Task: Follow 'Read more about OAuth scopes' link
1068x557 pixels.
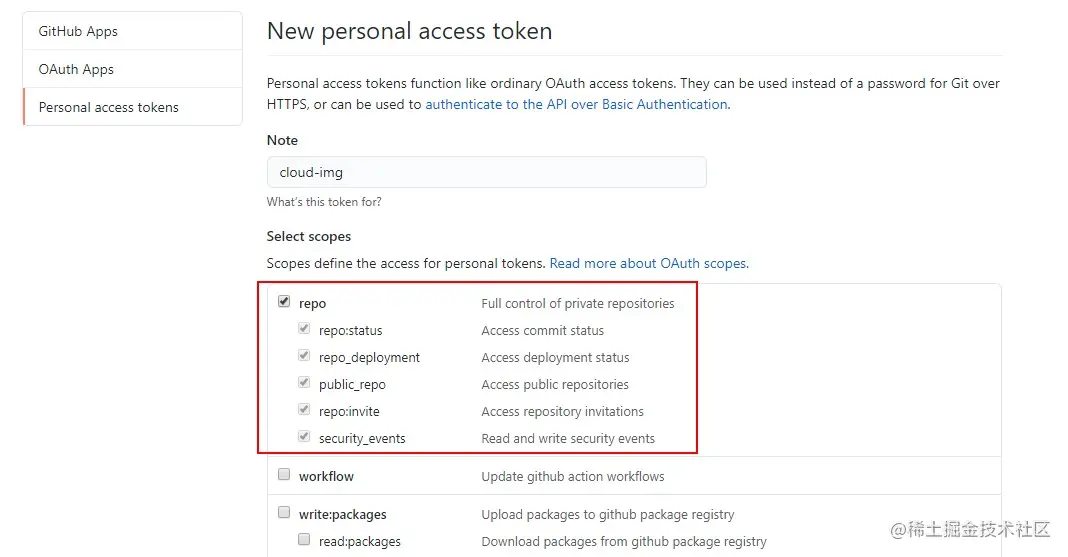Action: [x=648, y=263]
